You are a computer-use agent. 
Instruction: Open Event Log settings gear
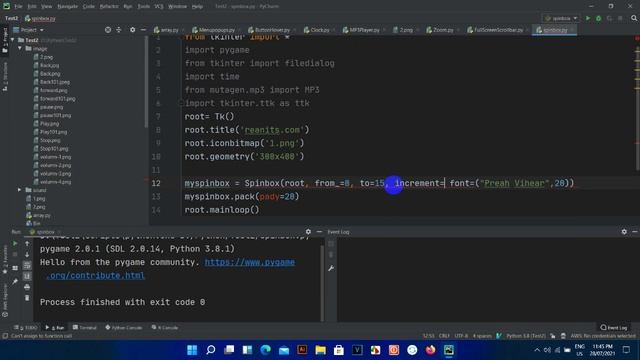[624, 231]
